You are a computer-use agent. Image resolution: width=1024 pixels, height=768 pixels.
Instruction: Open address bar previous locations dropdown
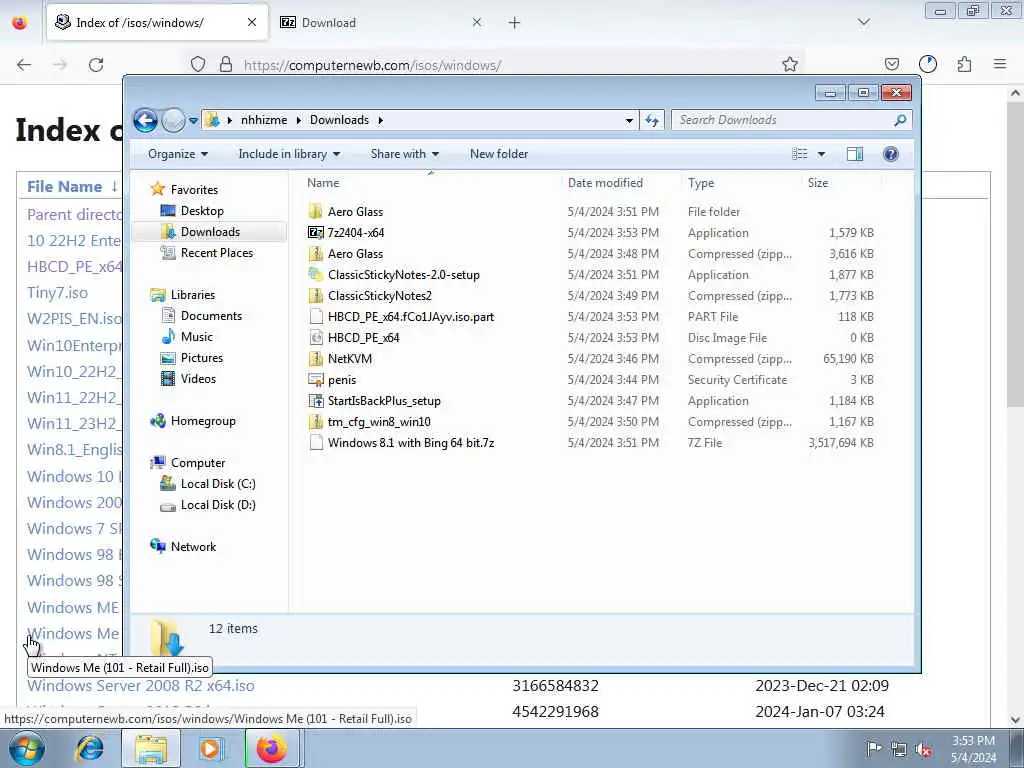point(629,120)
